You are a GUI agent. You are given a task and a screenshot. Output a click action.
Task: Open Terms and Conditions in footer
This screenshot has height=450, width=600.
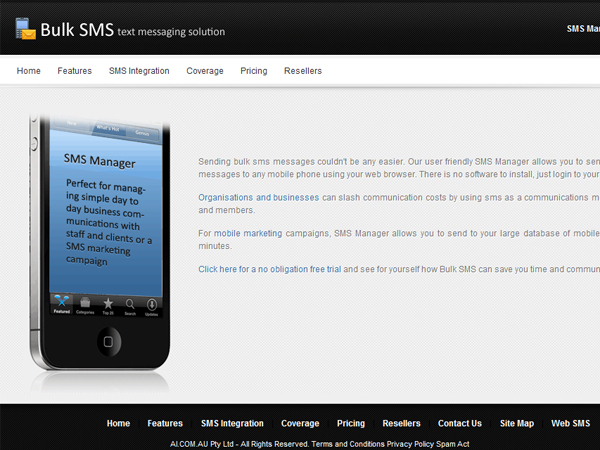pos(348,444)
